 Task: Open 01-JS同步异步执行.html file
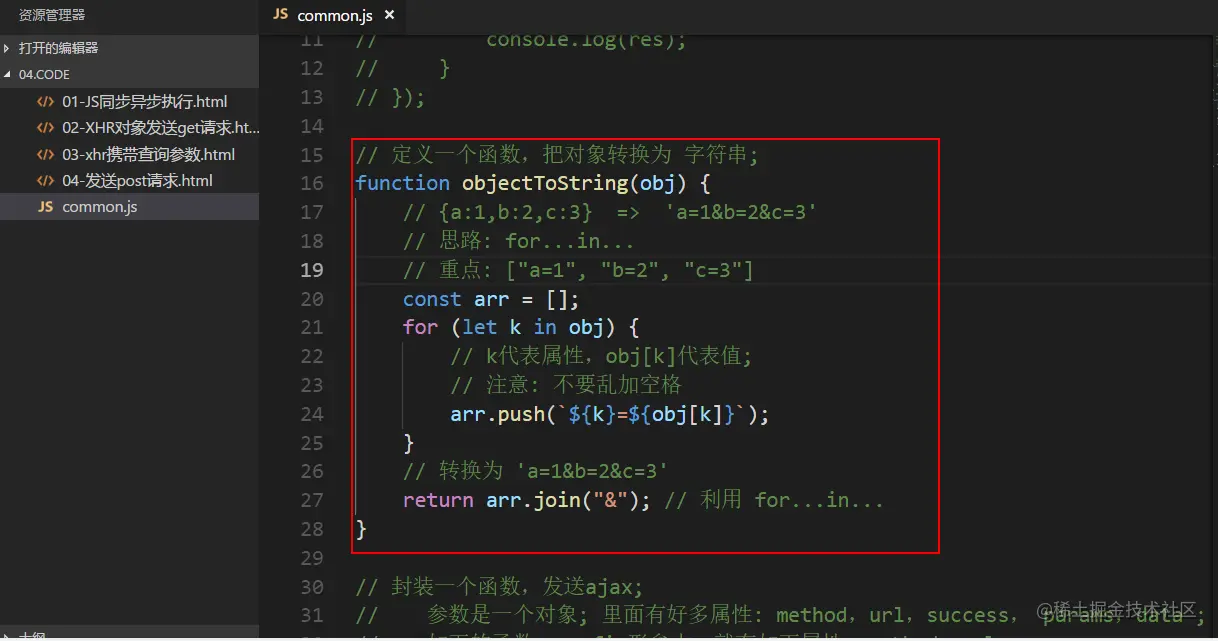coord(144,102)
